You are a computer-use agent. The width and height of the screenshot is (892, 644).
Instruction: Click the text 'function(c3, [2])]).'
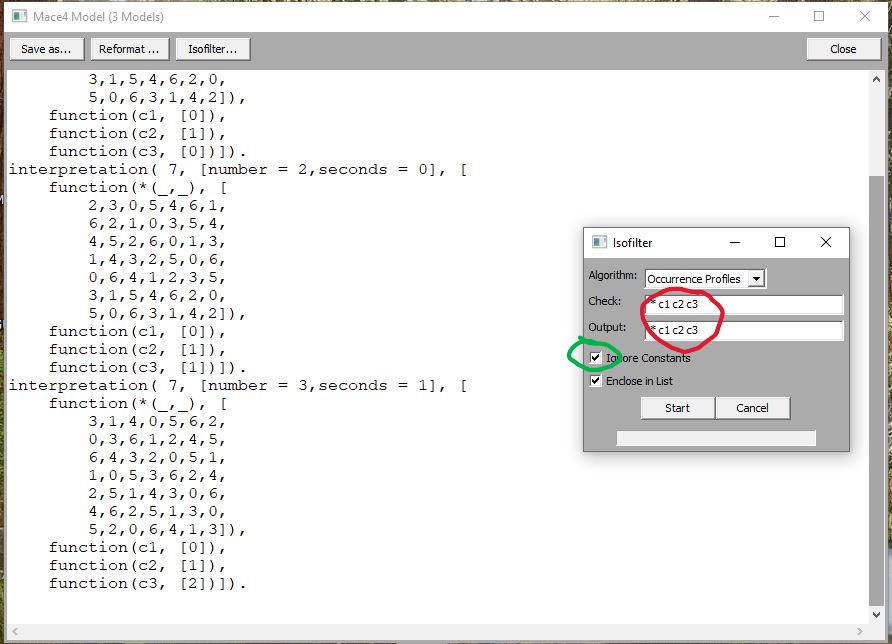[147, 584]
